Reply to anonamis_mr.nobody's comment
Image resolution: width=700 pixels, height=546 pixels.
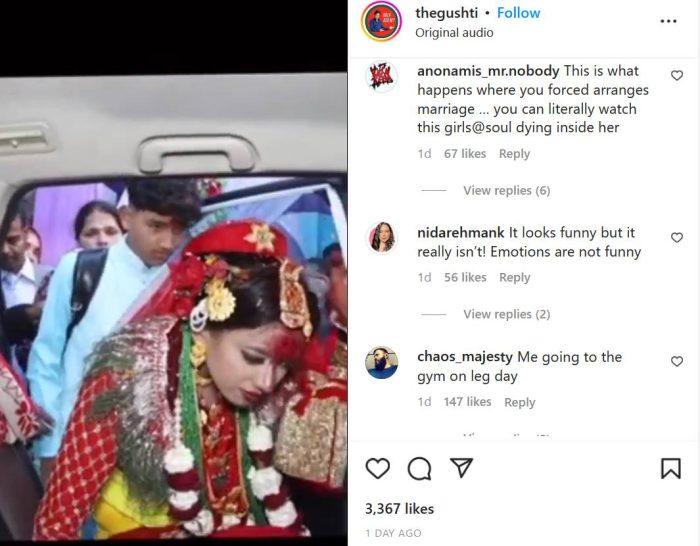[514, 154]
